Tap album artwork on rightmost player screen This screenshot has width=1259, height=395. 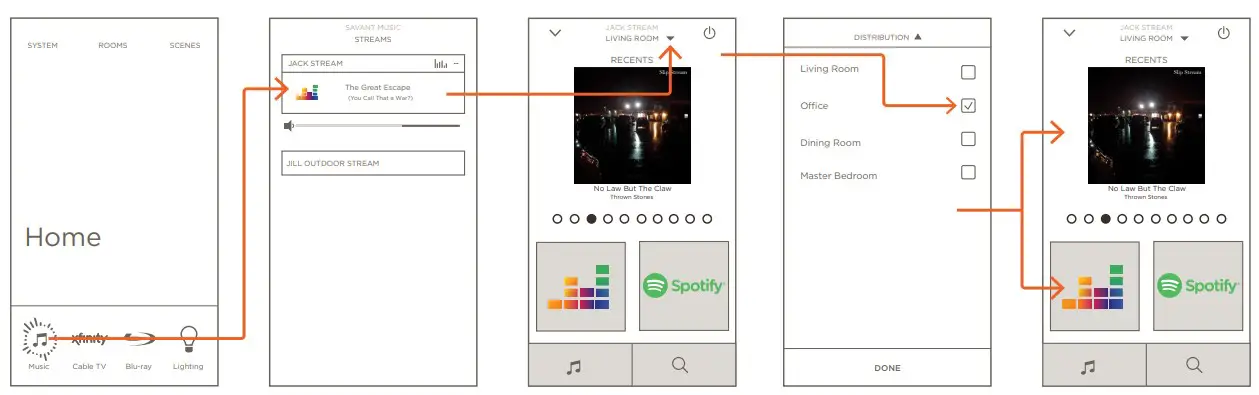(1146, 125)
